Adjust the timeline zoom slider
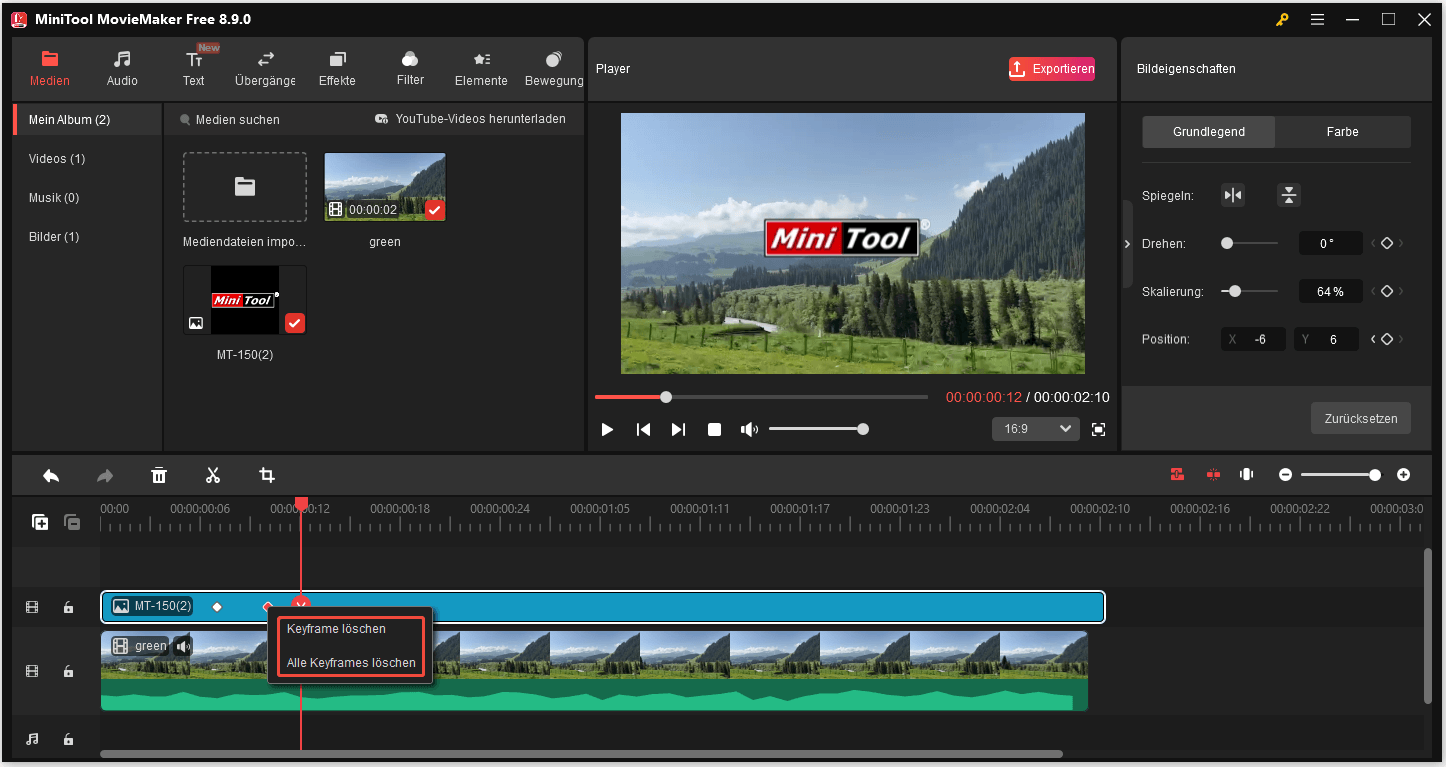The image size is (1446, 767). pos(1341,475)
